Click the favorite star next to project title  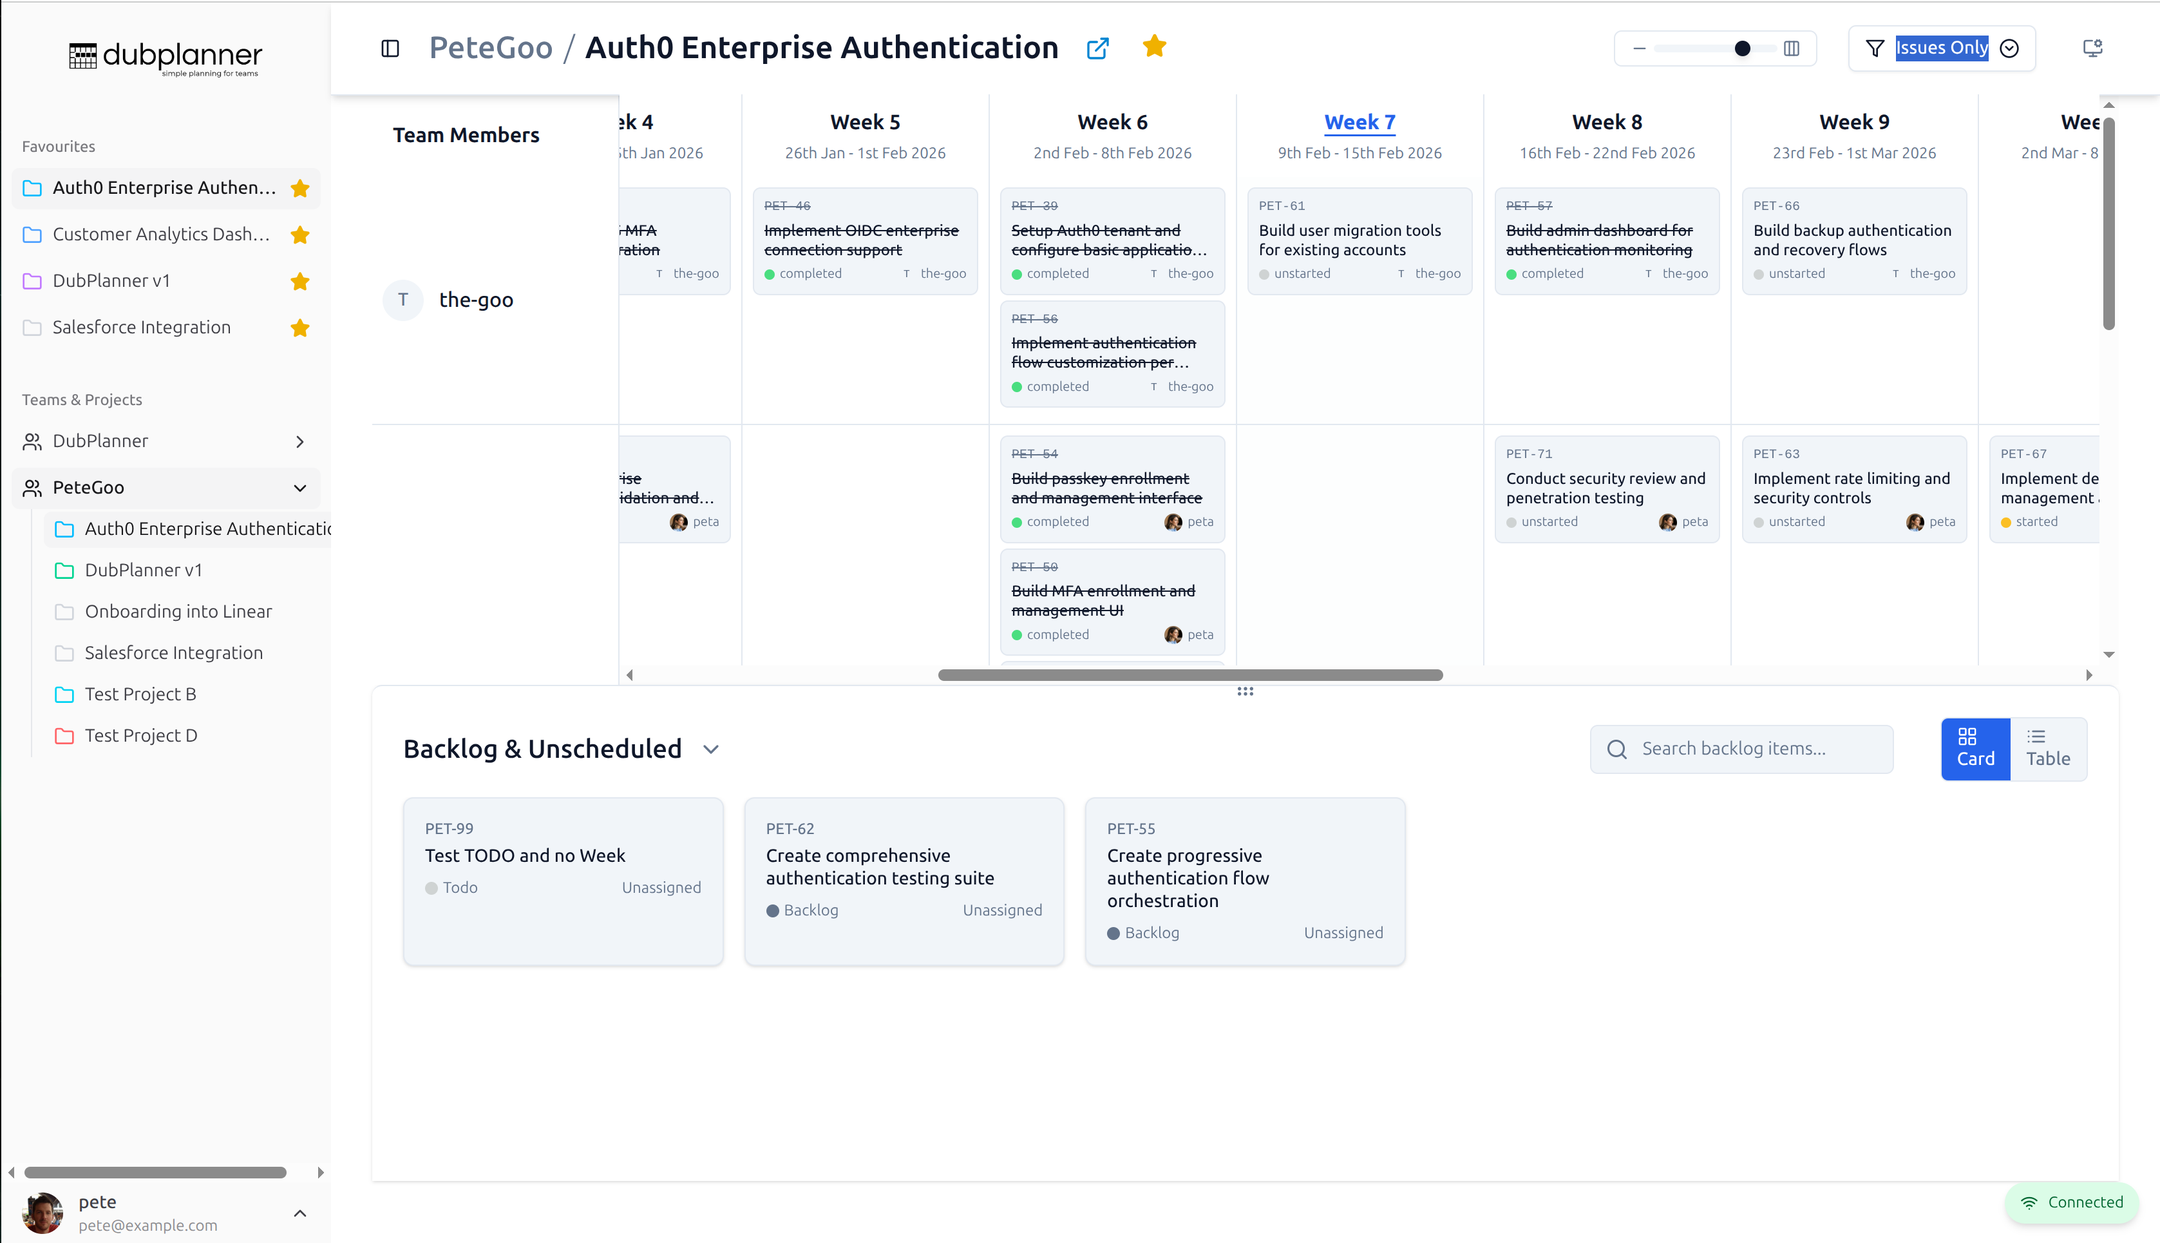click(1154, 46)
